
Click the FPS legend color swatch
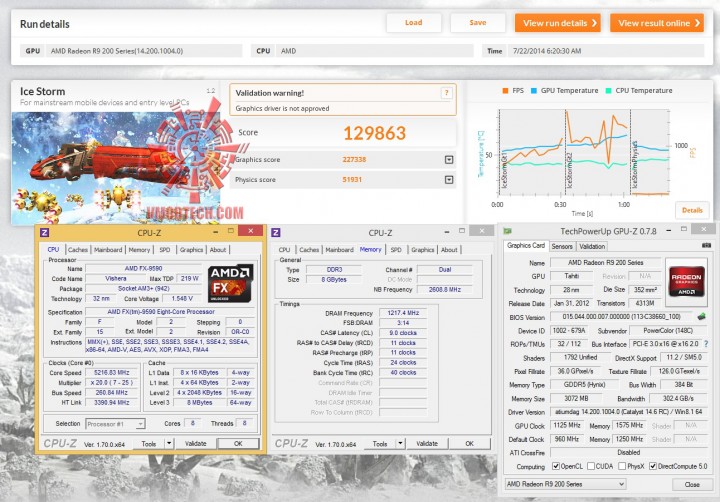tap(505, 91)
